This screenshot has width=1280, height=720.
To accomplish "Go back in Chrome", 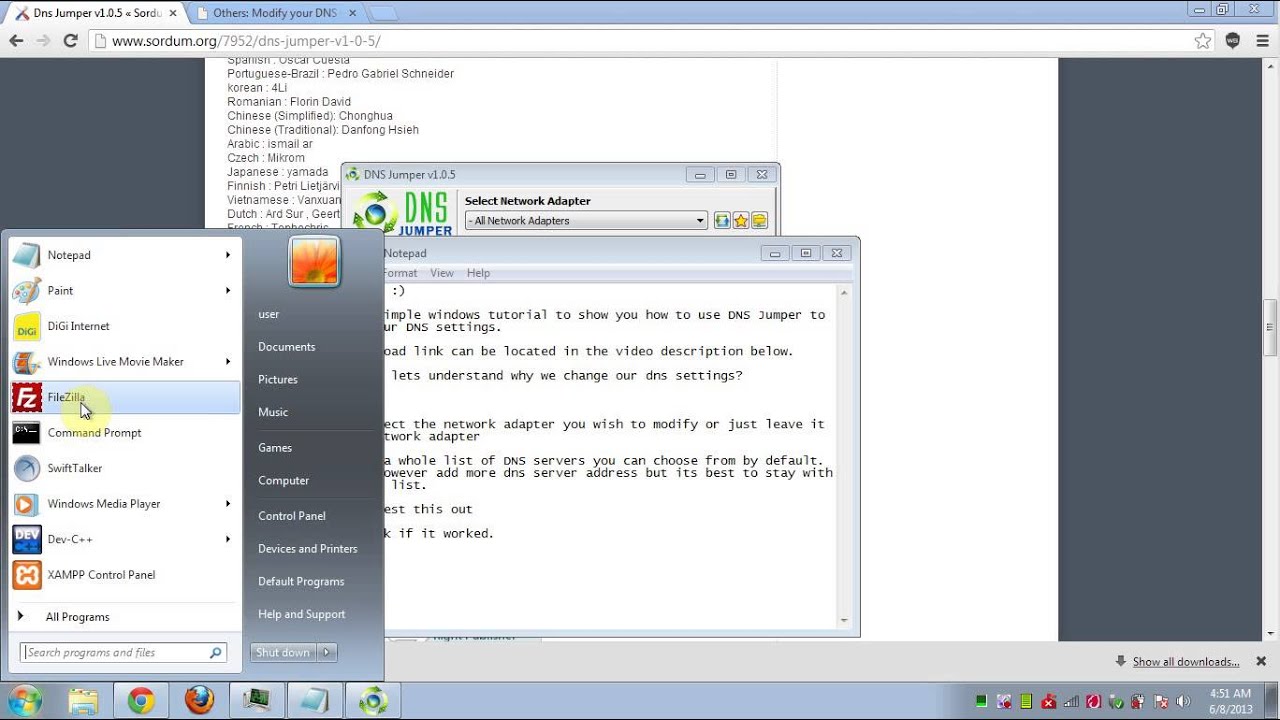I will (x=16, y=41).
